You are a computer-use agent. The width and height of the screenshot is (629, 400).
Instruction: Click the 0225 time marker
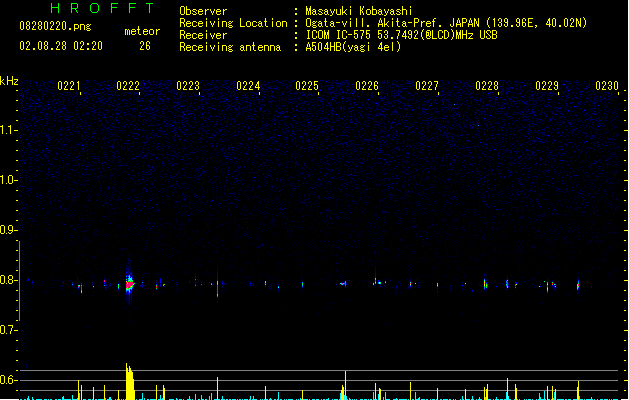coord(307,86)
